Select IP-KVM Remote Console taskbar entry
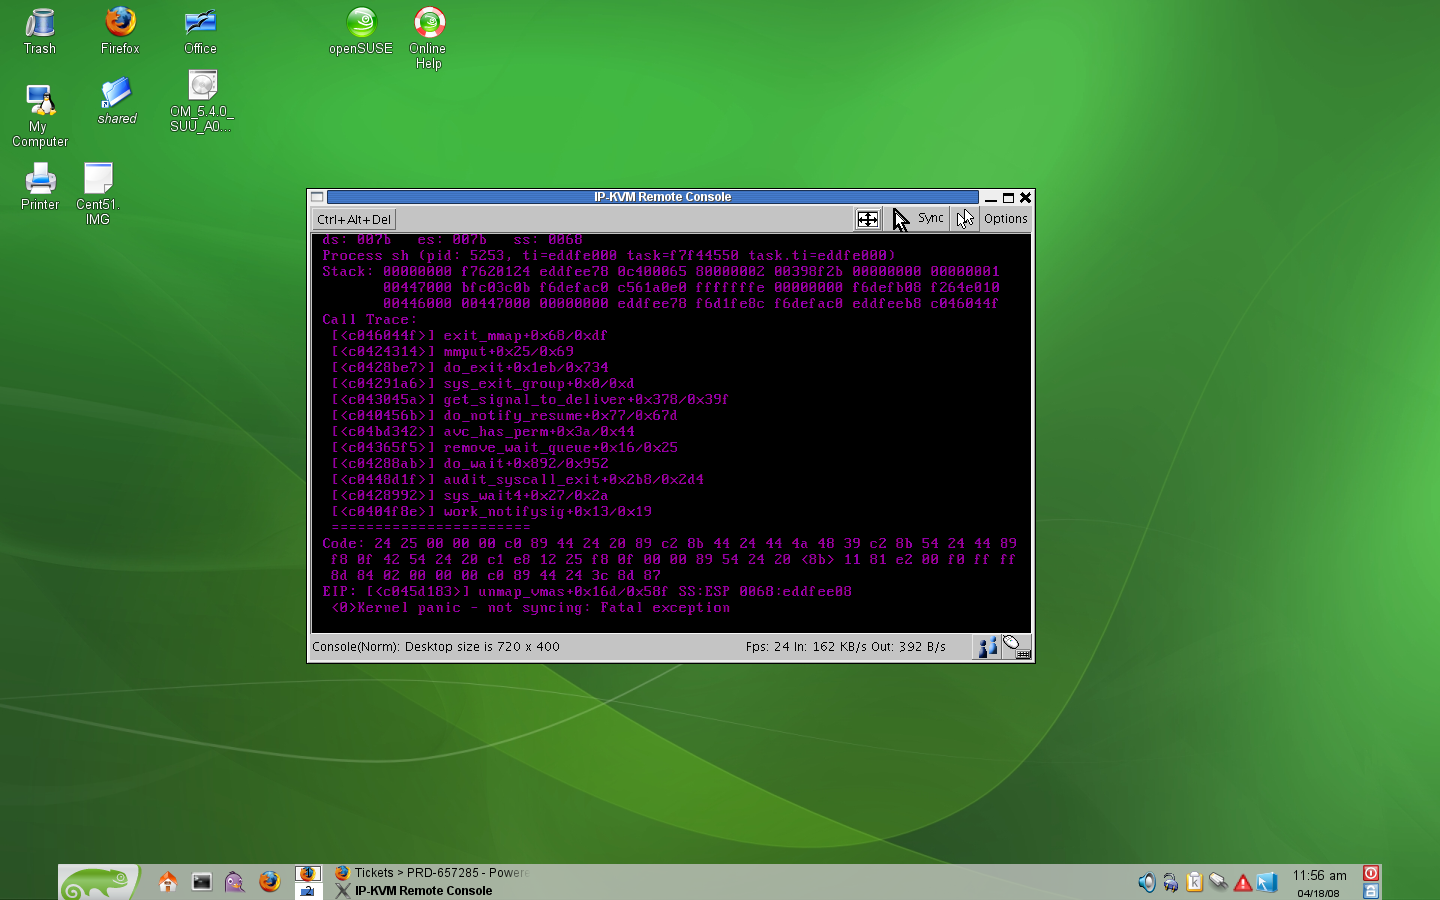 (x=422, y=891)
